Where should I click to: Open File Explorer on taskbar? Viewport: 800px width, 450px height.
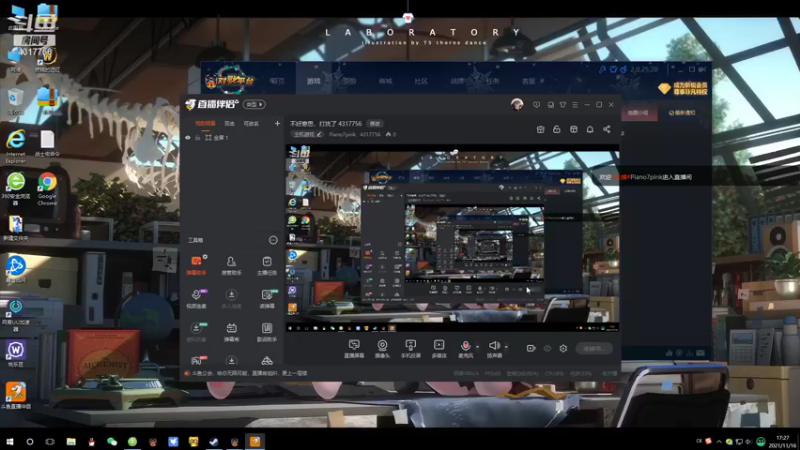click(71, 441)
